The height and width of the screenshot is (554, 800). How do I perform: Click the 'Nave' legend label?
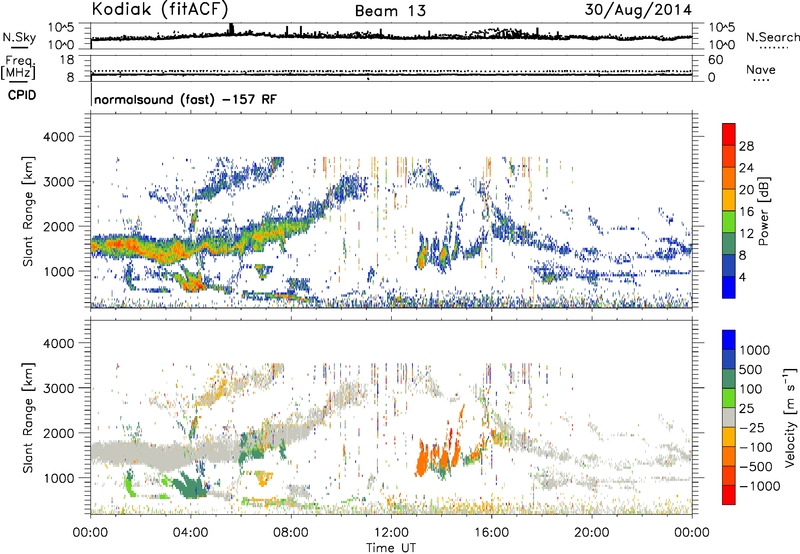tap(761, 69)
